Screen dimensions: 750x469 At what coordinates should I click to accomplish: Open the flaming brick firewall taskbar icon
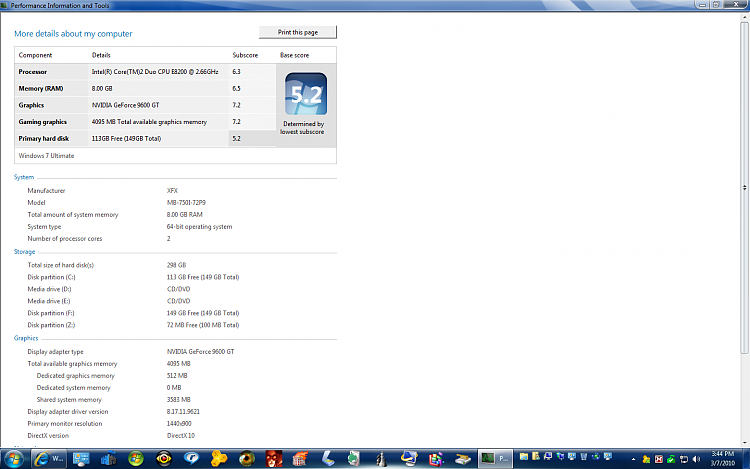click(x=300, y=459)
